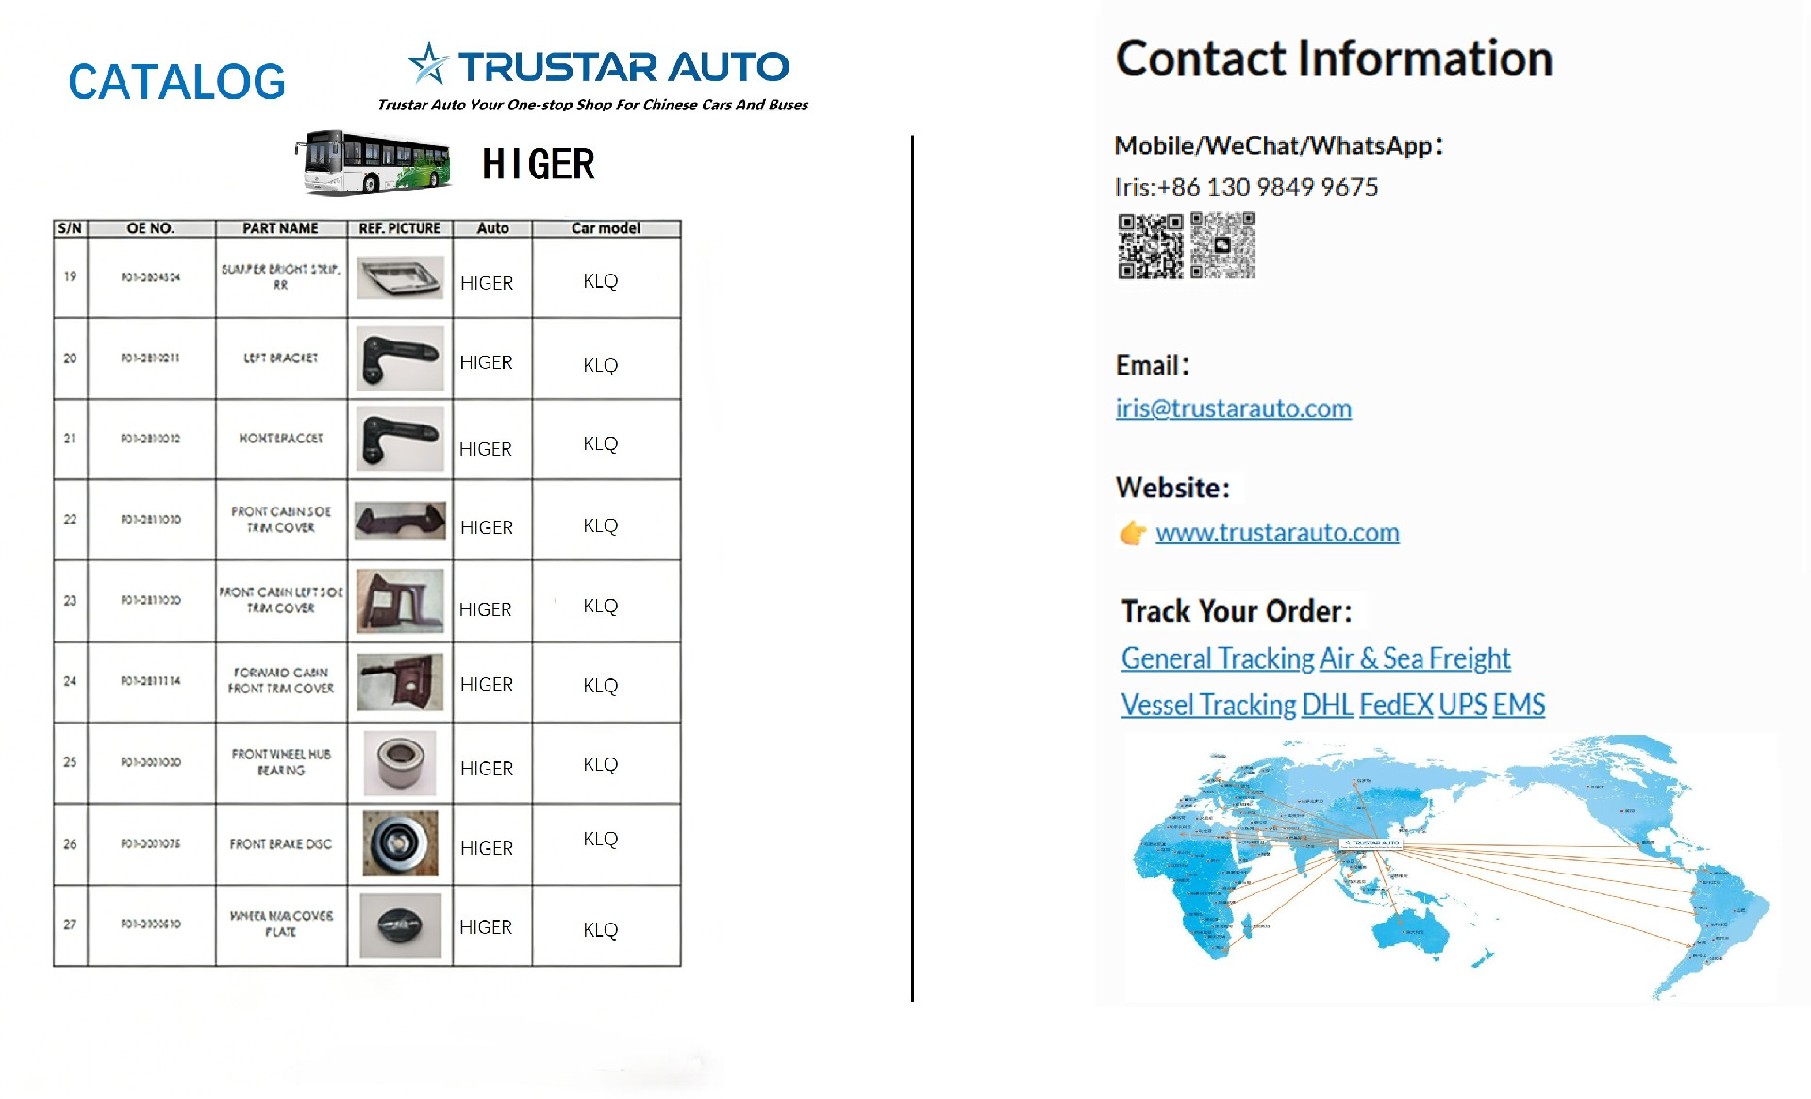The width and height of the screenshot is (1811, 1099).
Task: Click the HIGER bus image
Action: [372, 162]
